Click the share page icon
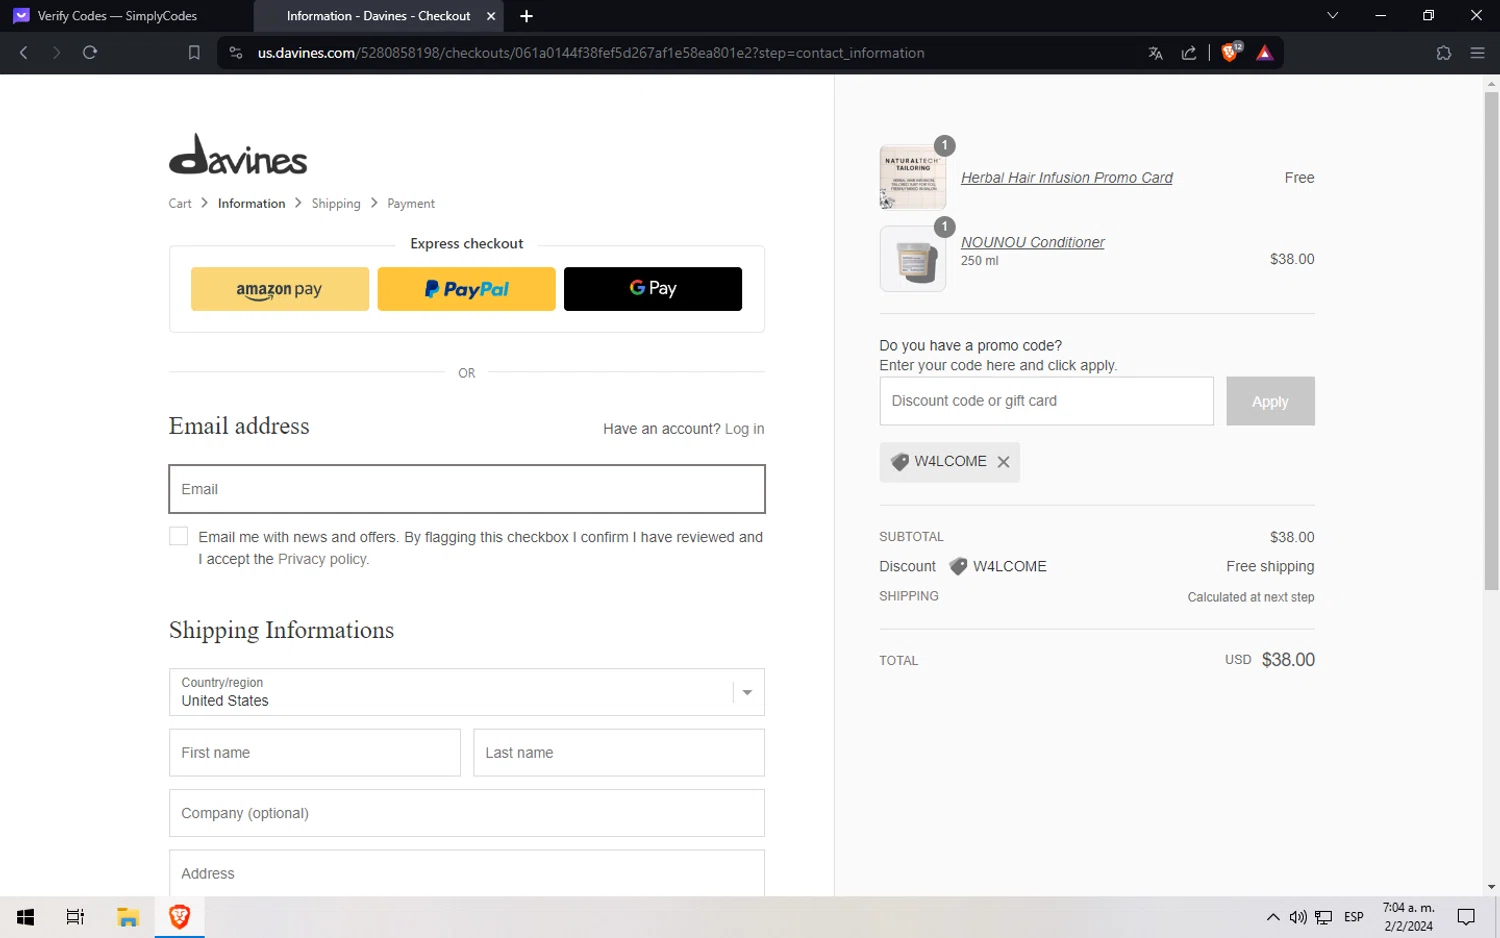The image size is (1500, 938). [1189, 53]
